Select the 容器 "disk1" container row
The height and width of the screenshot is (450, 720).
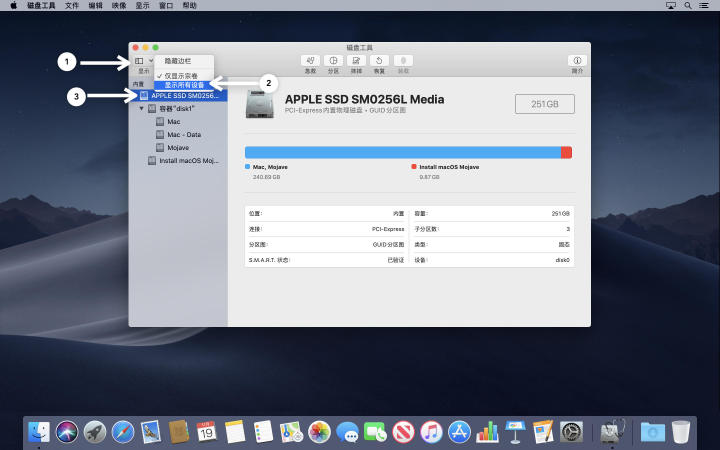(x=179, y=109)
